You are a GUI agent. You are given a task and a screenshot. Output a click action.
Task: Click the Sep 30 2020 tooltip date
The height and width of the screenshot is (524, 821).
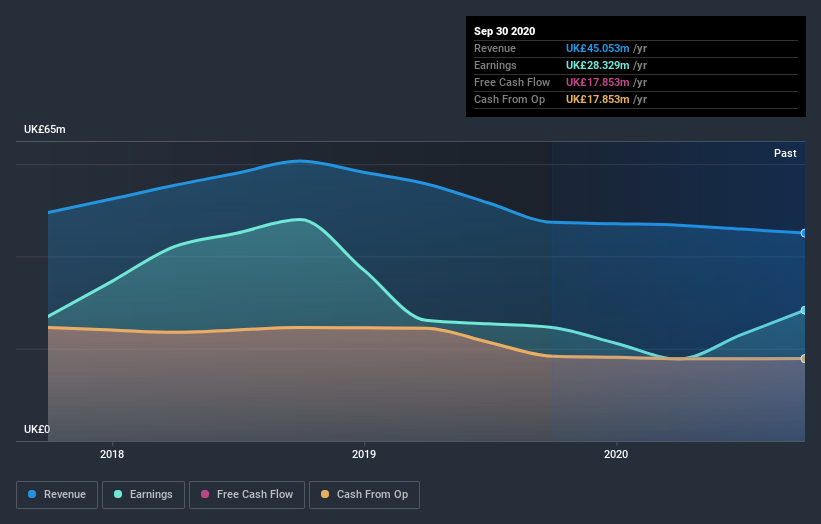(504, 31)
